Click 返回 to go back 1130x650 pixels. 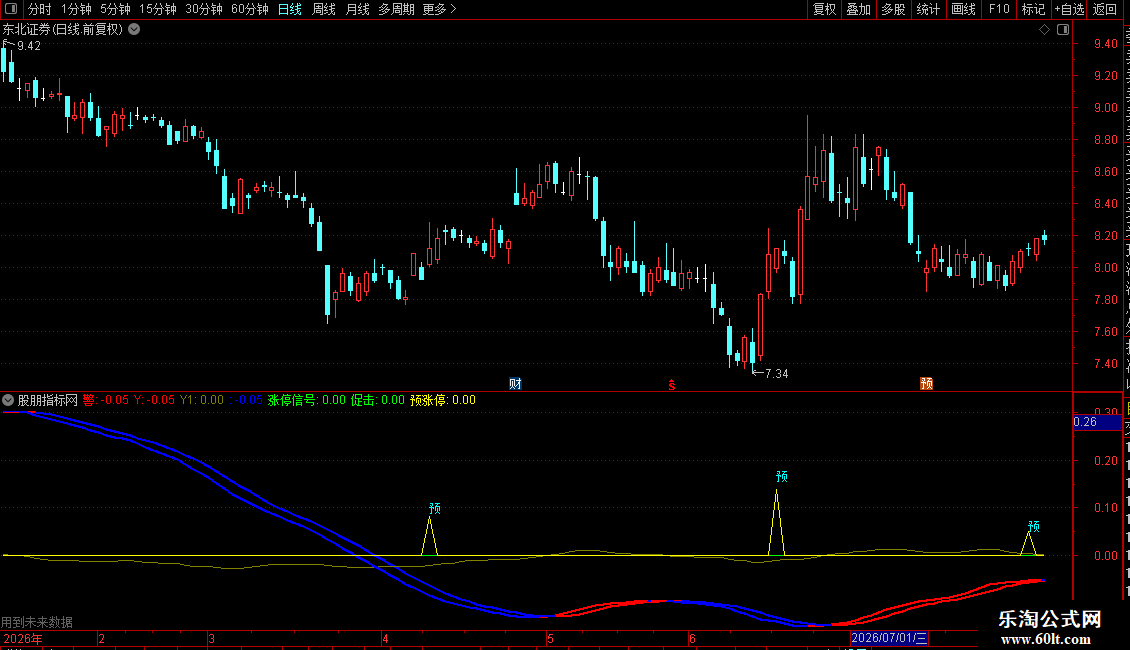(1105, 9)
